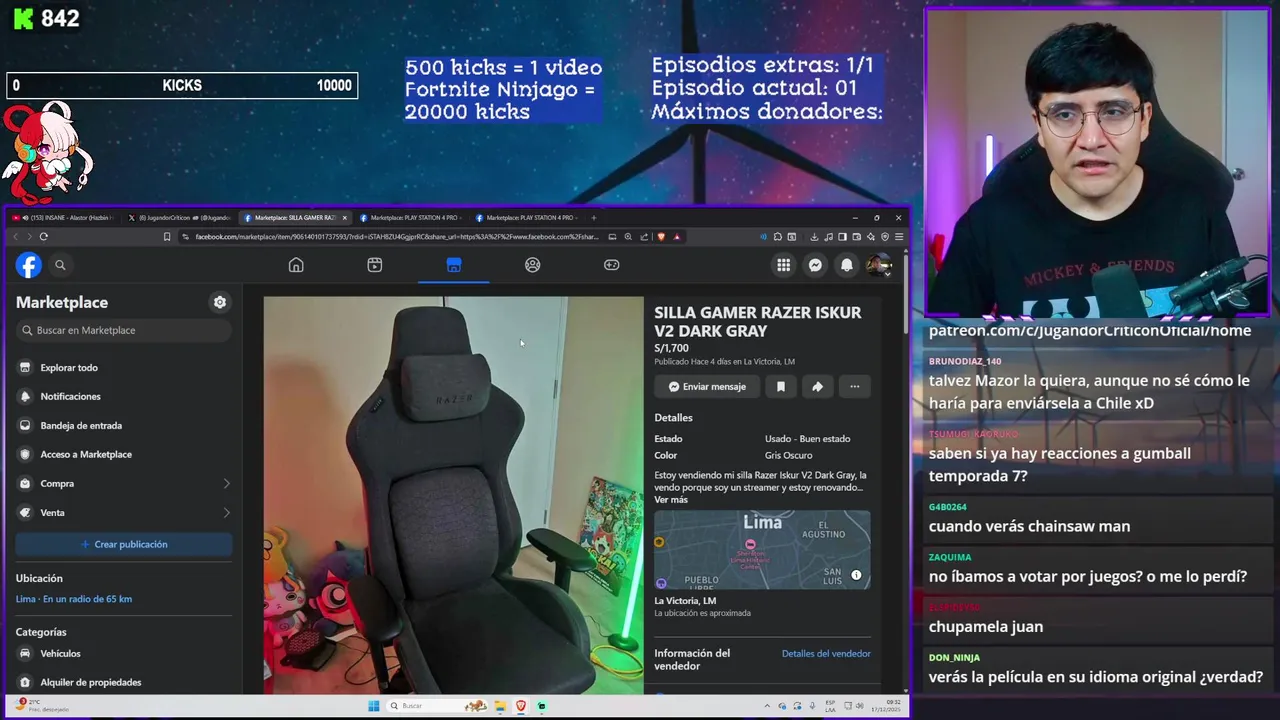Screen dimensions: 1280x720
Task: Go to Facebook Home icon
Action: 296,265
